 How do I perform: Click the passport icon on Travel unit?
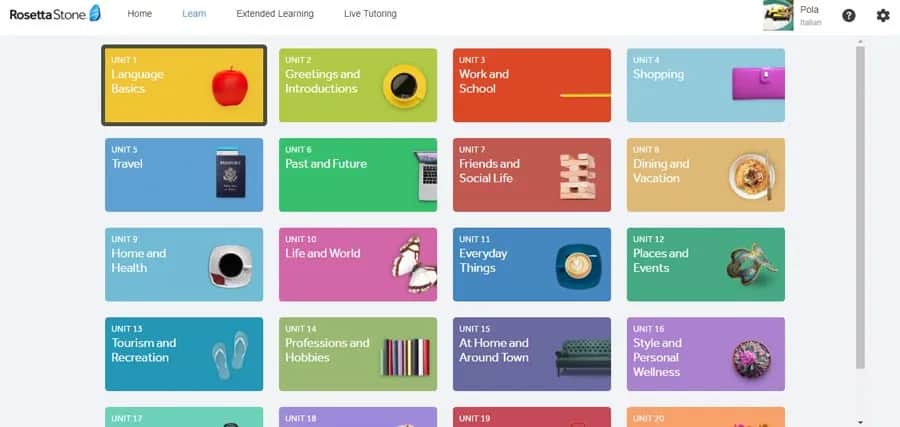[x=230, y=175]
